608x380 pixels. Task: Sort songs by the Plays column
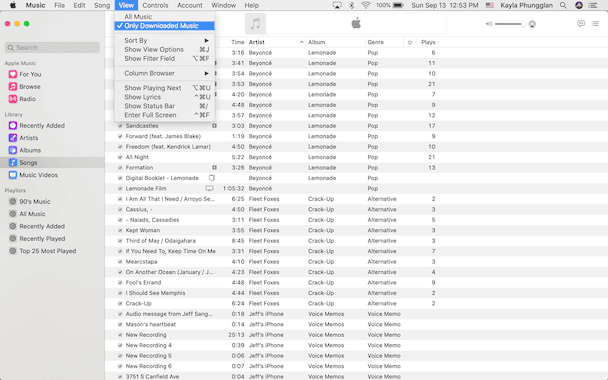427,42
